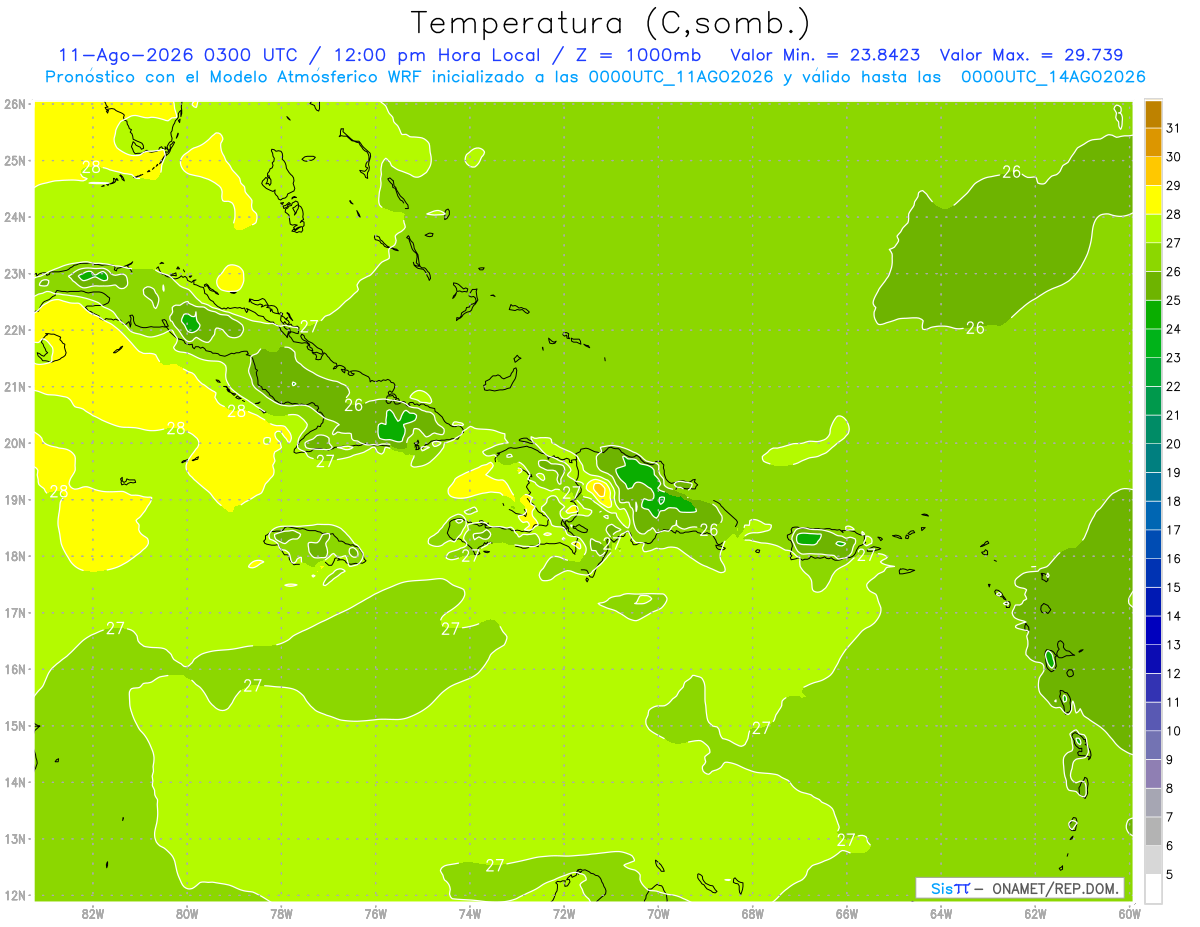The image size is (1200, 927).
Task: Click the title Temperatura (C,somb.)
Action: (611, 23)
